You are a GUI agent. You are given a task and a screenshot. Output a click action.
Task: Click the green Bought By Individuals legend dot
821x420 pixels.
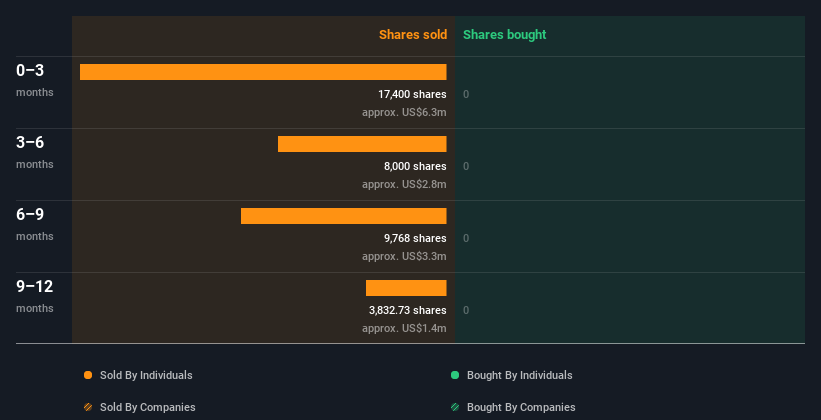[x=455, y=375]
